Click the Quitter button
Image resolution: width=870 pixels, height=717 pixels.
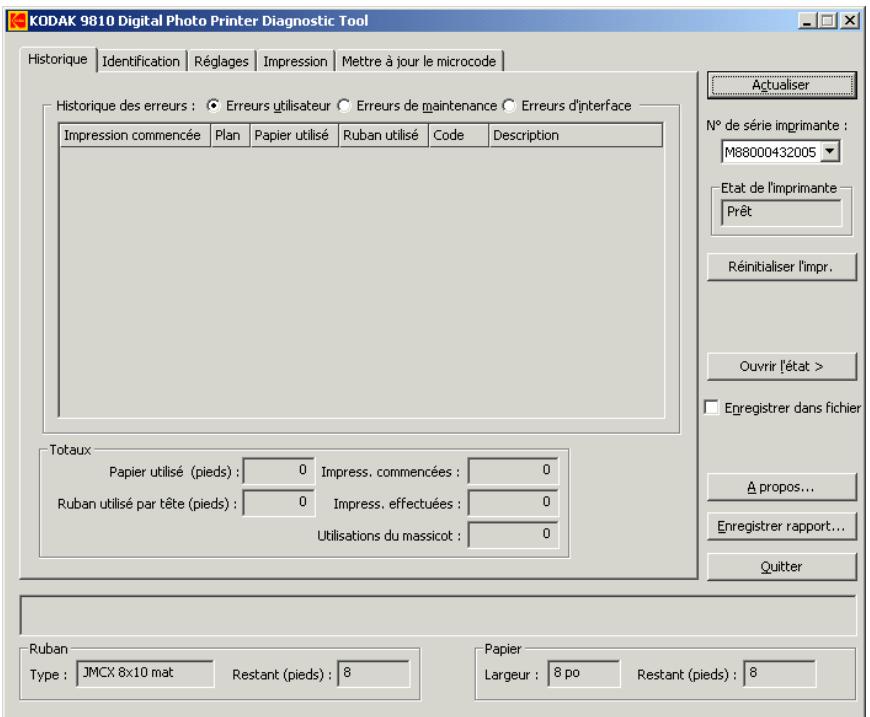781,567
